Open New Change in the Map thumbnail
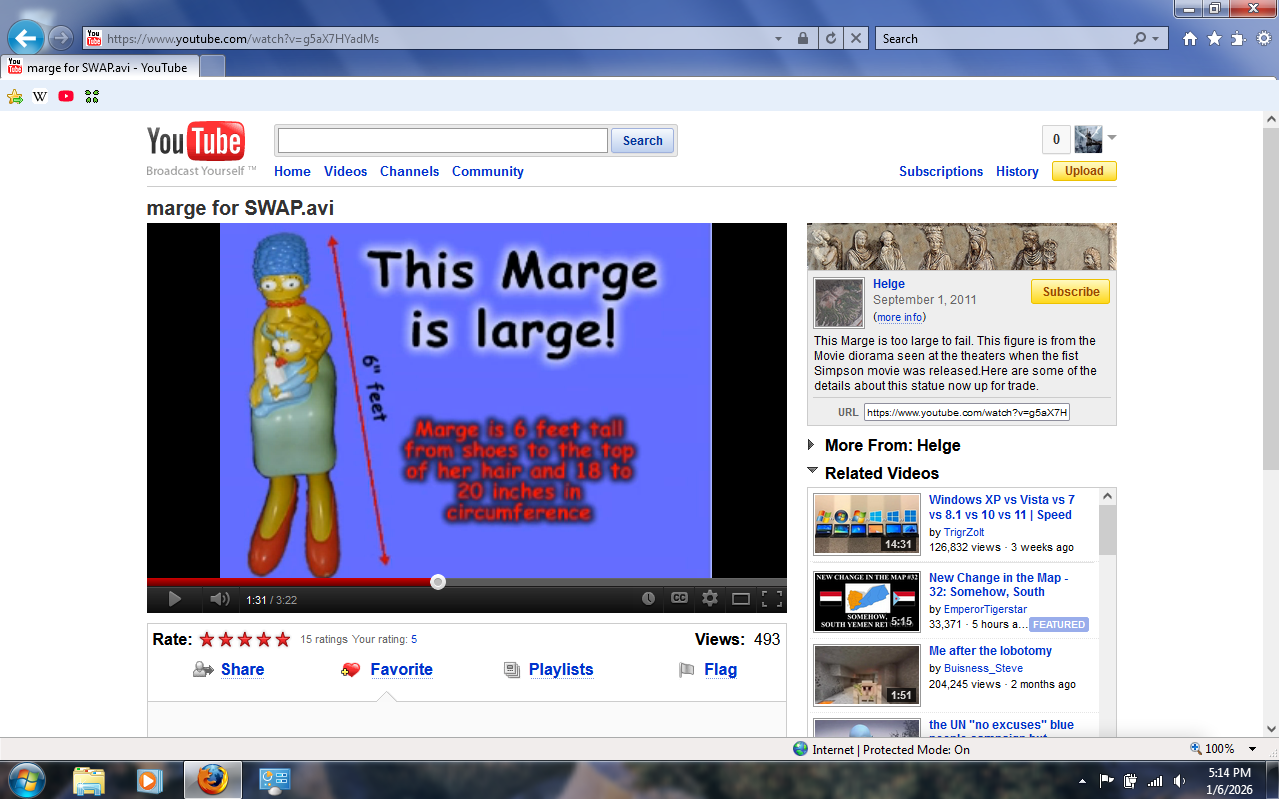Screen dimensions: 1279x799 click(866, 602)
